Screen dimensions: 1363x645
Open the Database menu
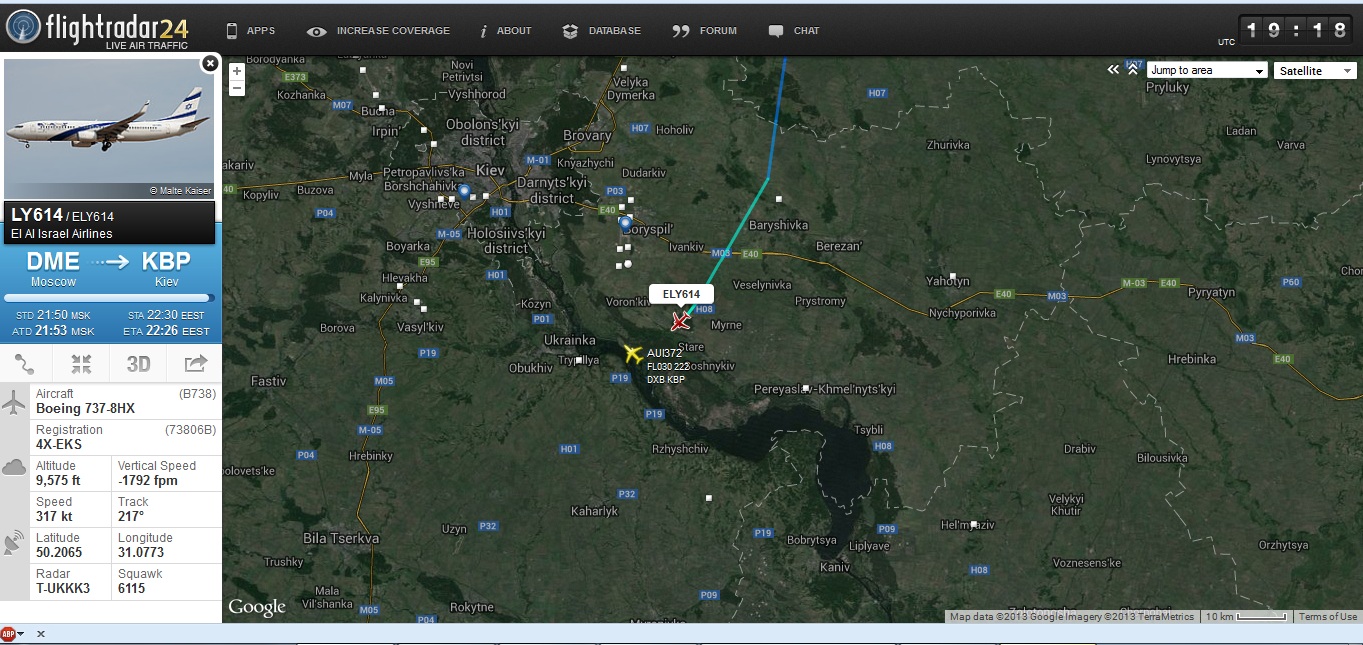[602, 31]
